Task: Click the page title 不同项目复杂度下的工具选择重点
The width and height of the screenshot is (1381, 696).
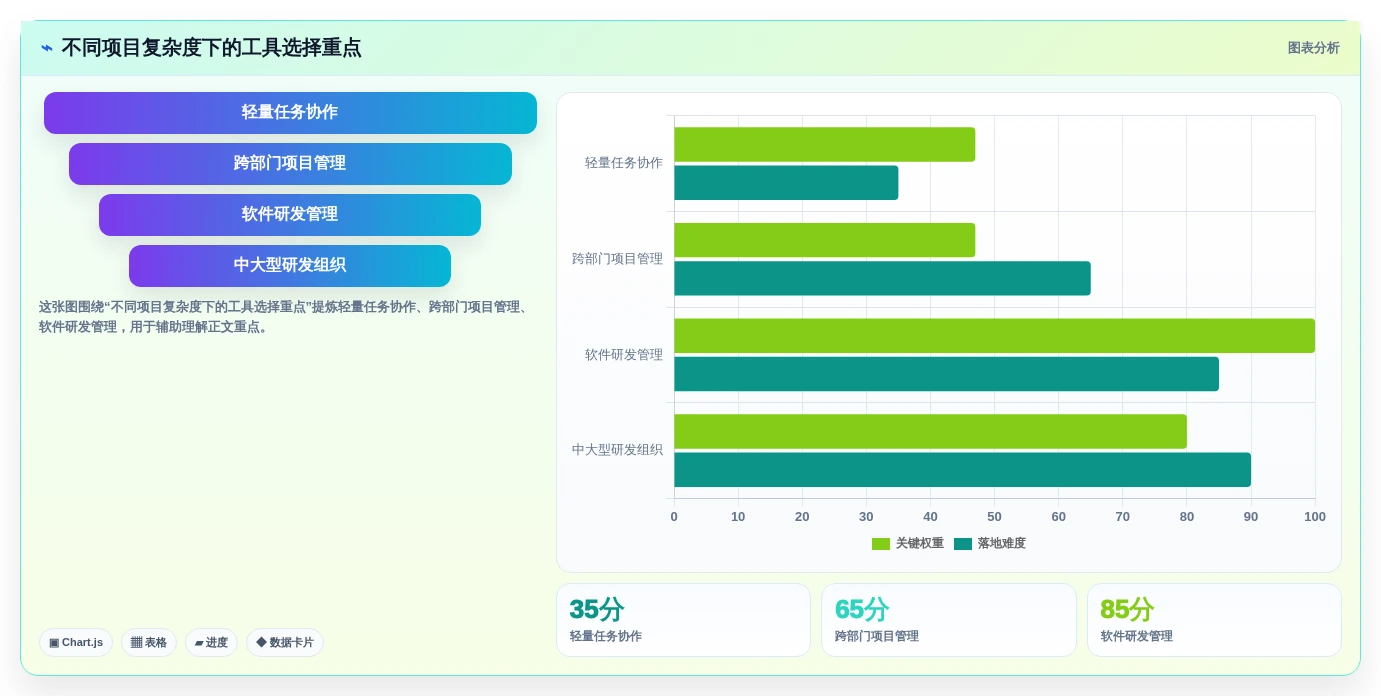Action: coord(211,48)
